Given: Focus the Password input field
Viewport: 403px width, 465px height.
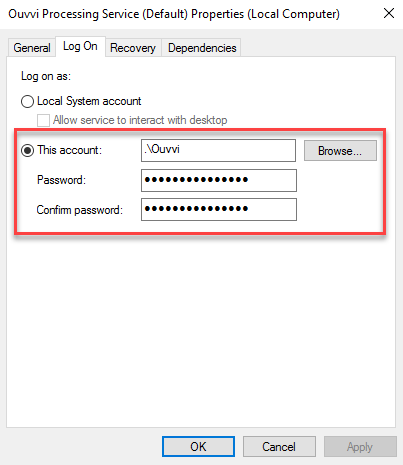Looking at the screenshot, I should tap(219, 180).
